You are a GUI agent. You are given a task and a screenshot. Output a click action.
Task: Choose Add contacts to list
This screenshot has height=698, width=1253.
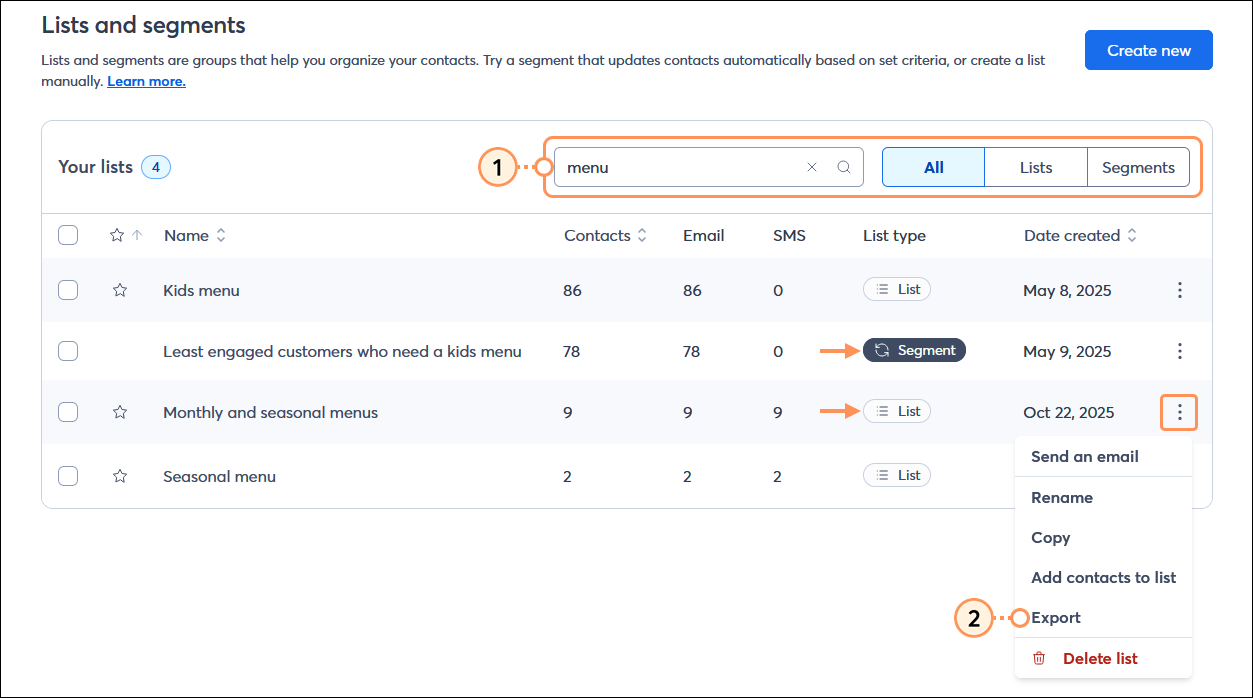(x=1103, y=577)
